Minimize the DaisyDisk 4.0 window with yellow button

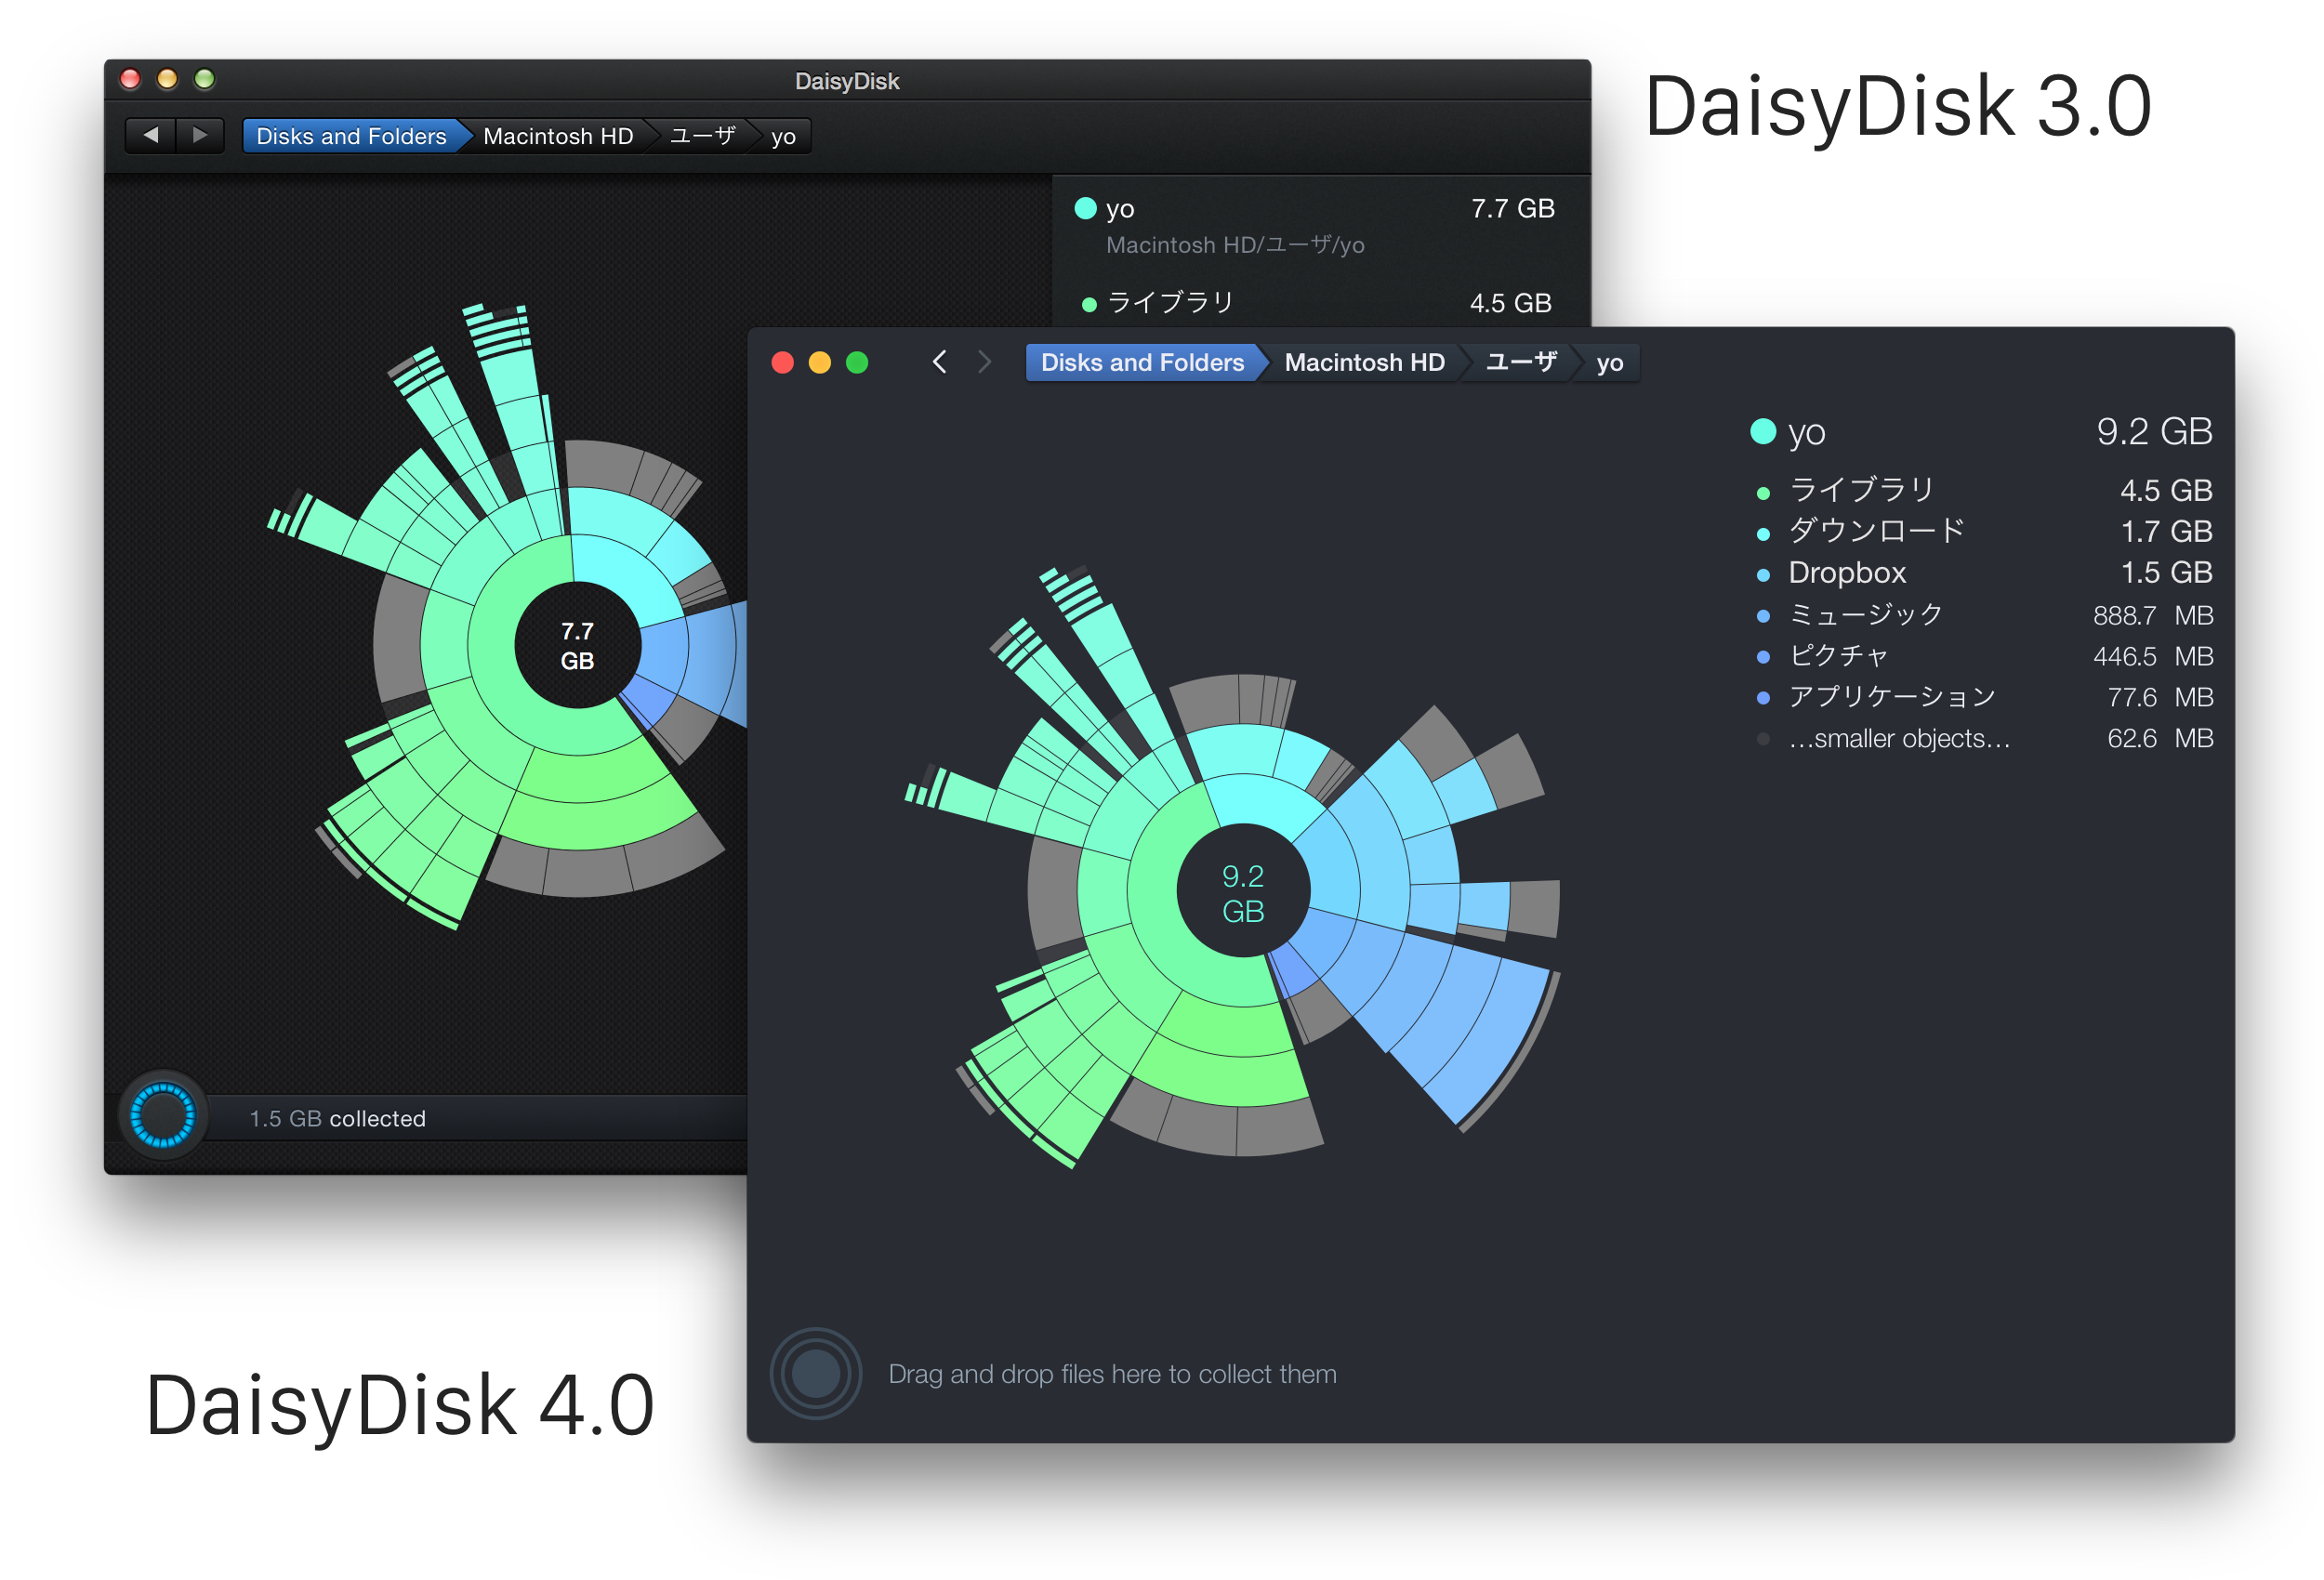click(x=820, y=362)
